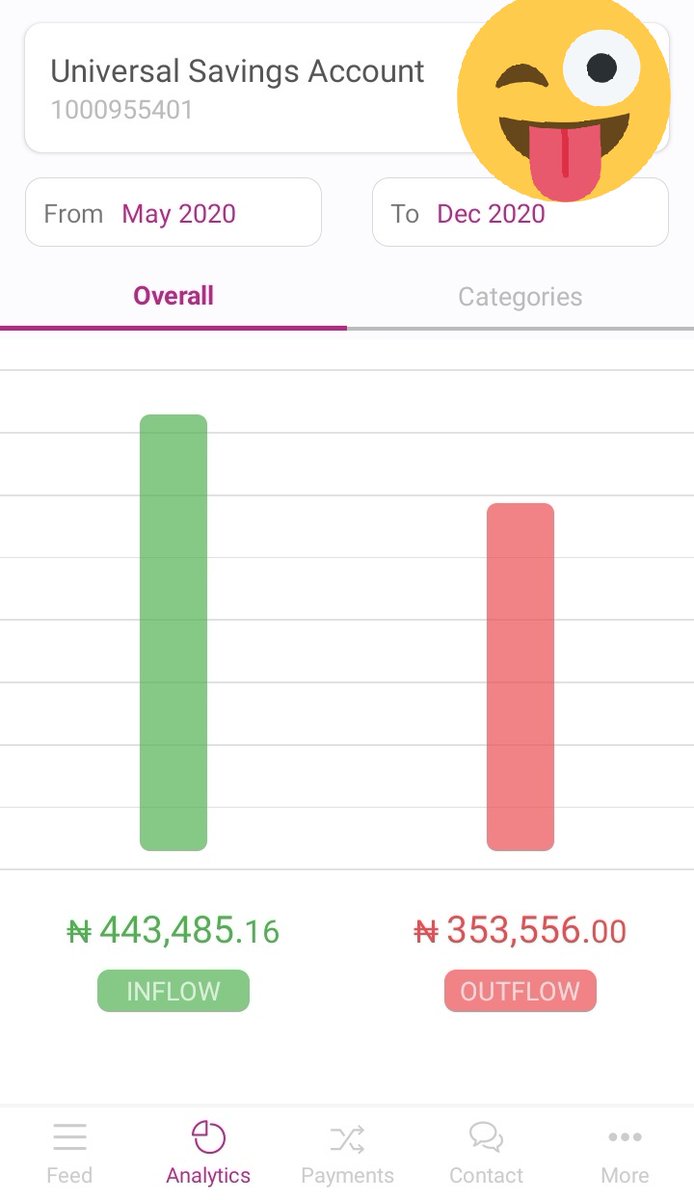Tap the green INFLOW button
Screen dimensions: 694x1200
(x=173, y=991)
